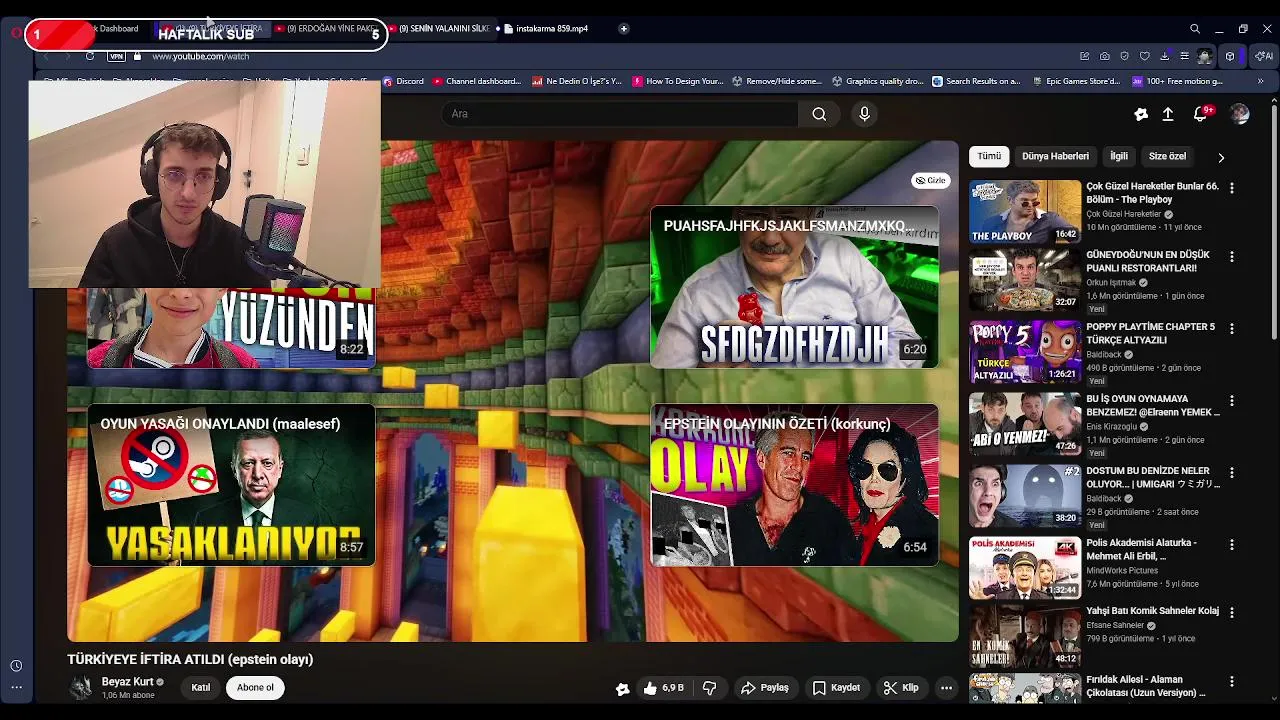1280x720 pixels.
Task: Open YouTube notifications bell
Action: coord(1200,114)
